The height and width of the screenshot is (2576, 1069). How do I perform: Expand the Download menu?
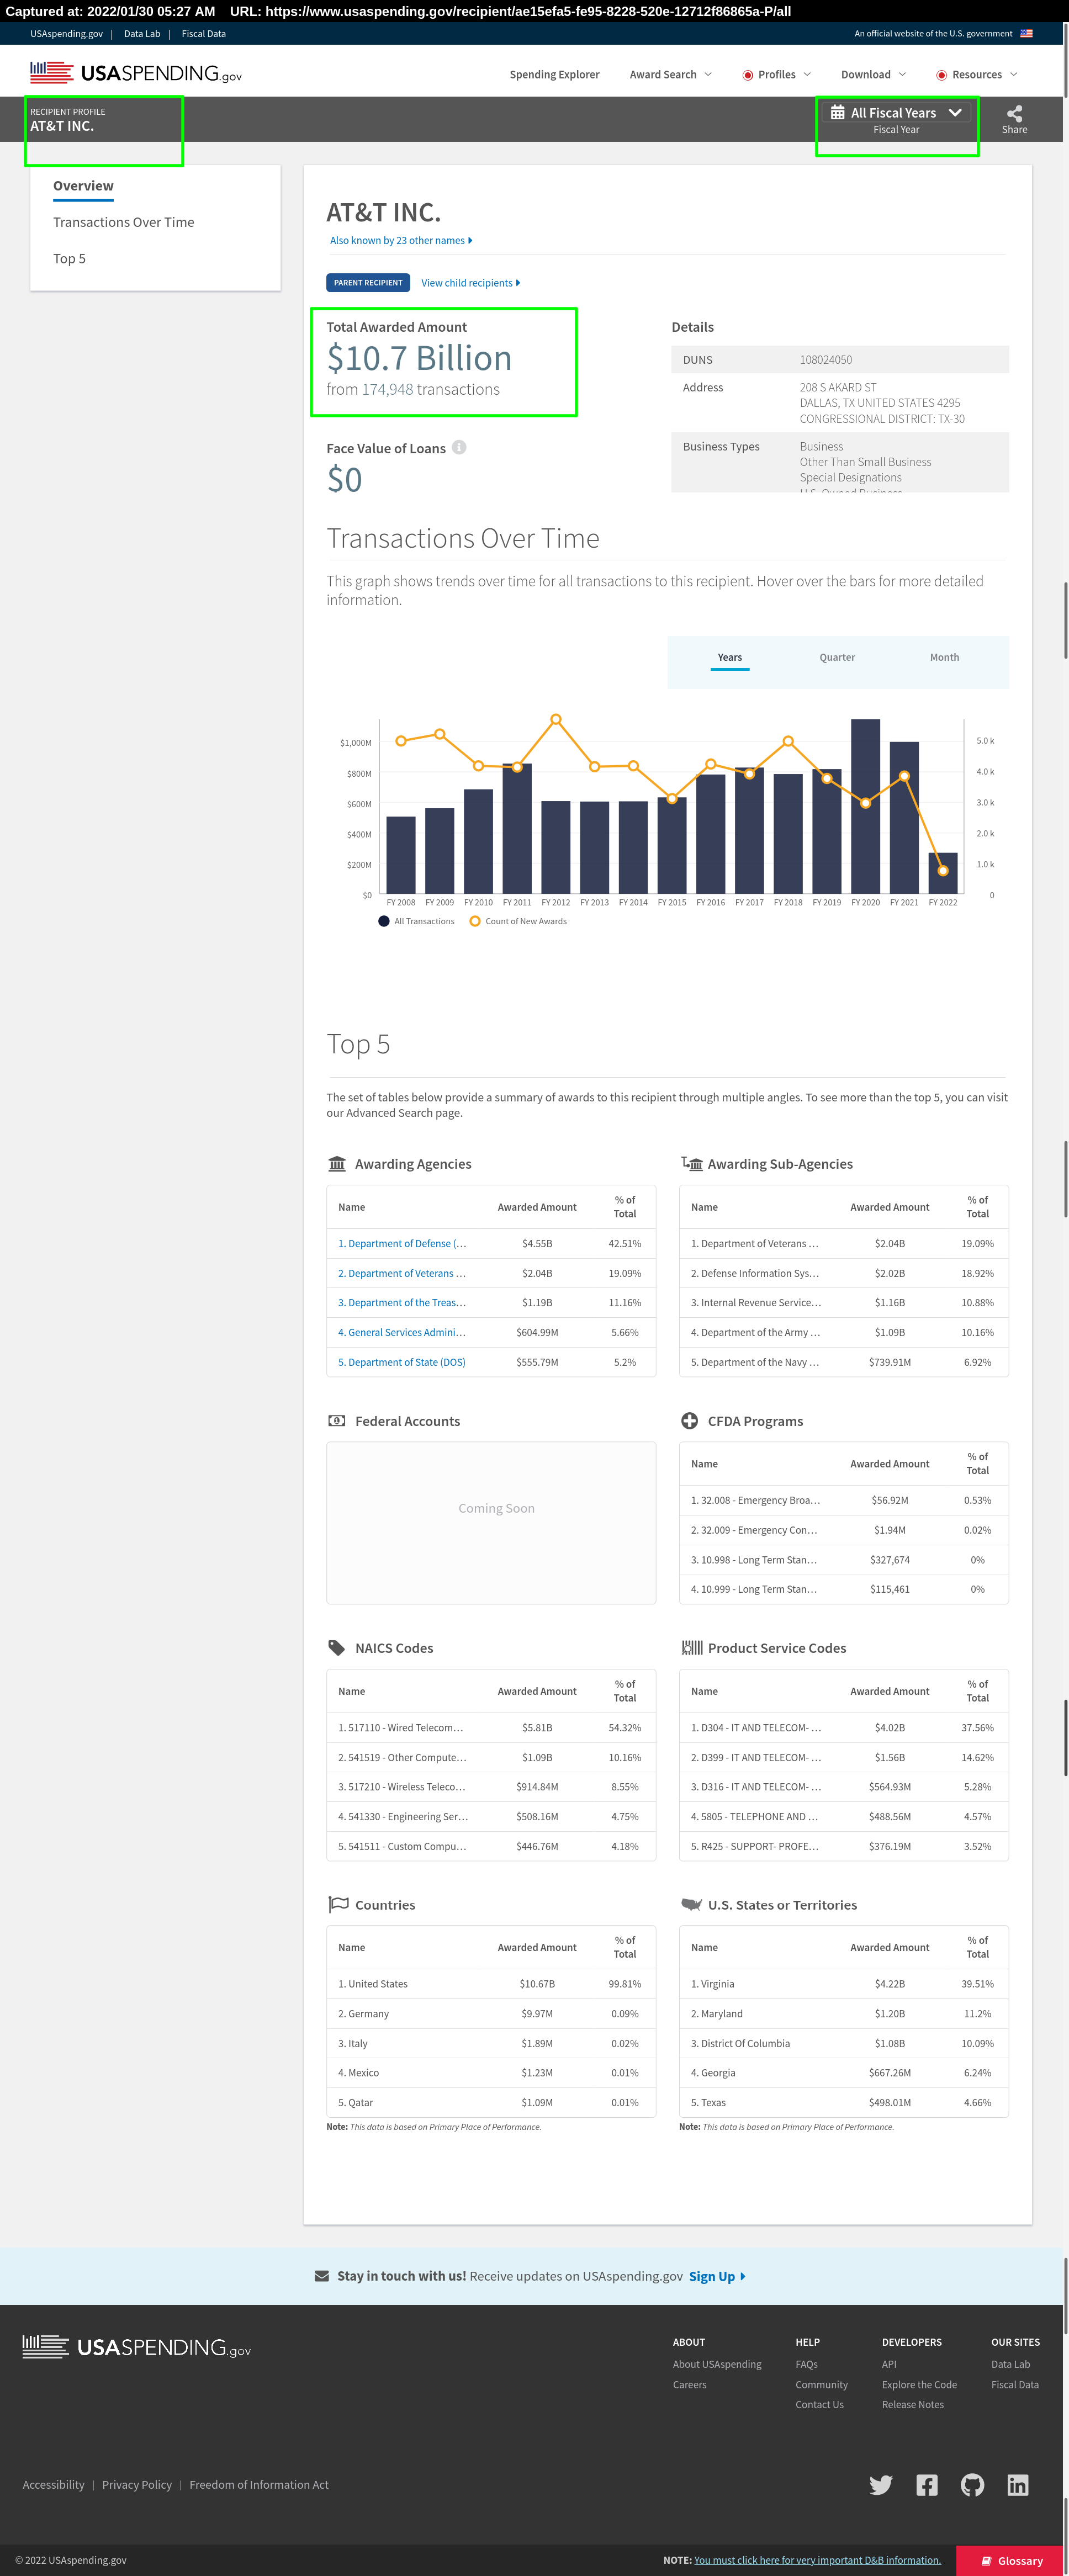[873, 75]
